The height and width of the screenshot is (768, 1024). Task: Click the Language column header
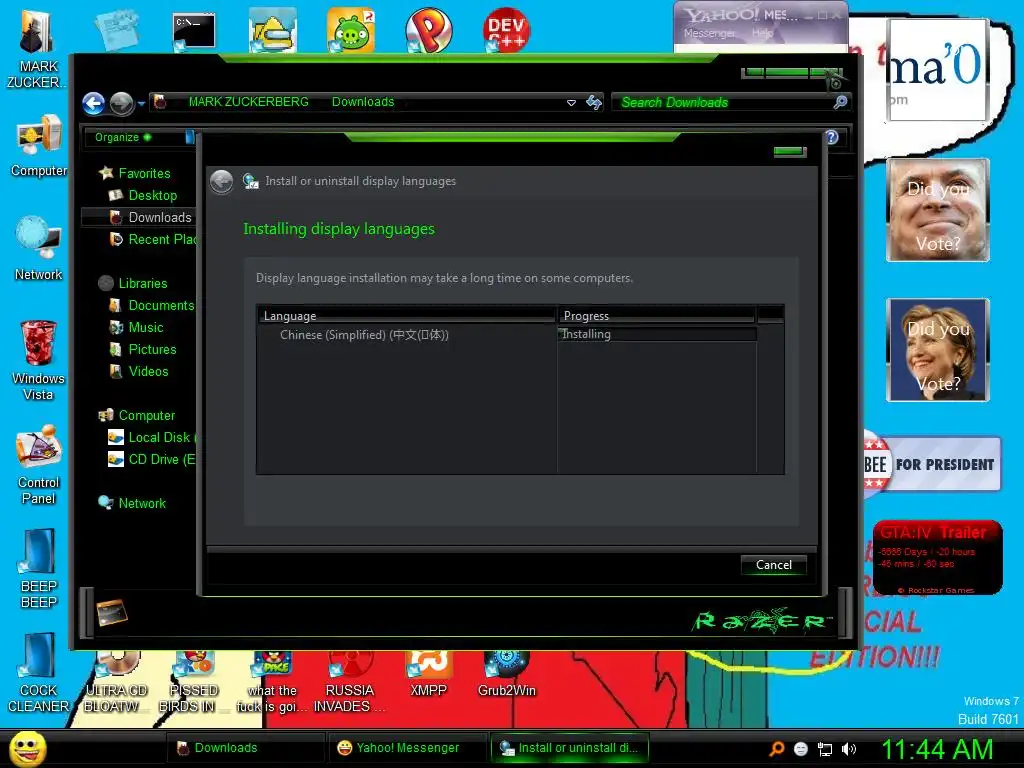pos(408,315)
